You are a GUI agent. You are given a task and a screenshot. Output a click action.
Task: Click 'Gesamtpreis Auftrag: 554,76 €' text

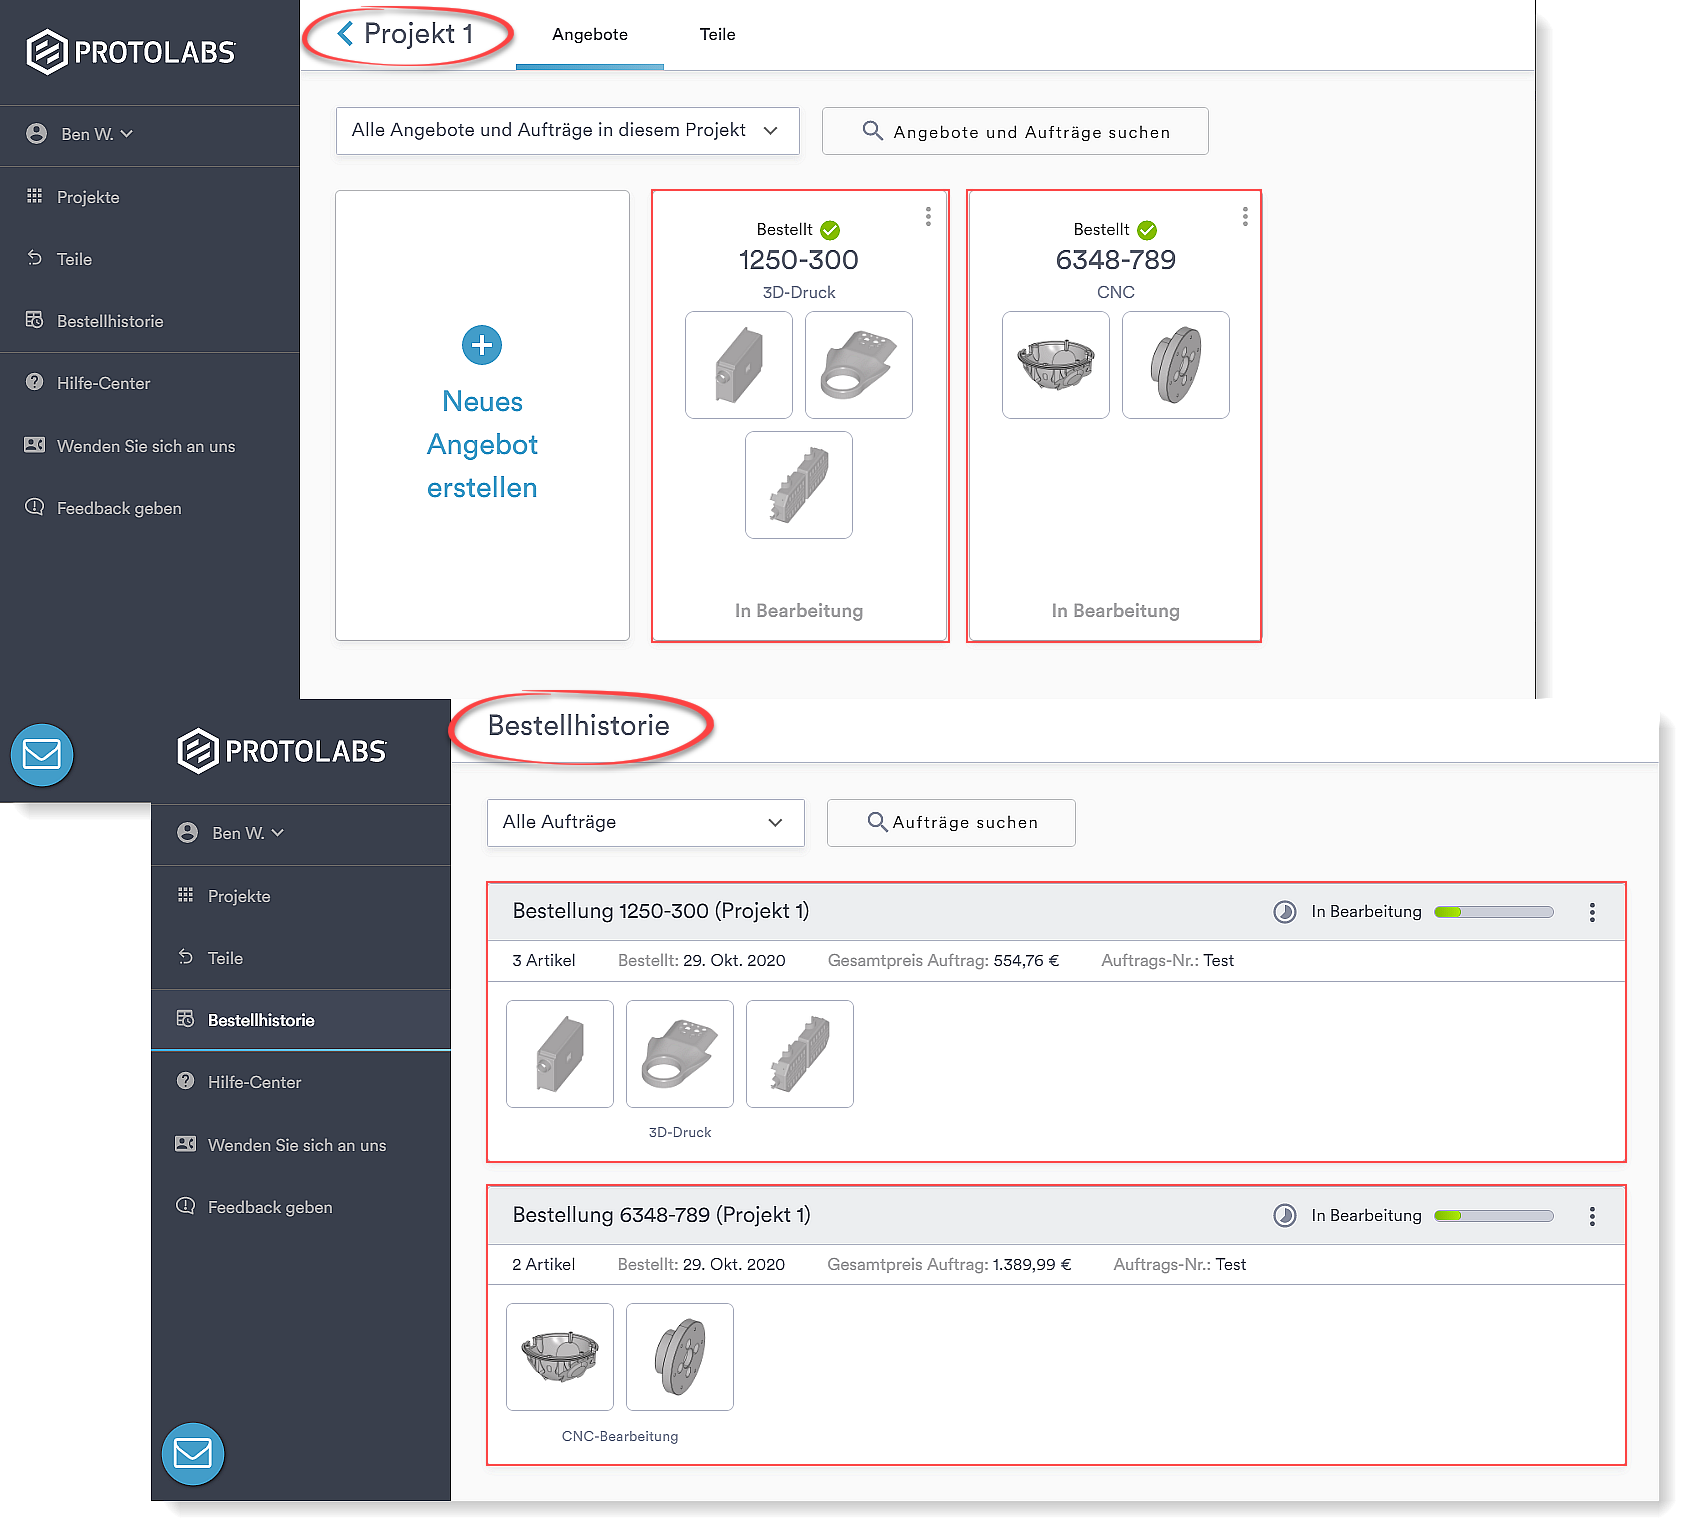pyautogui.click(x=943, y=960)
